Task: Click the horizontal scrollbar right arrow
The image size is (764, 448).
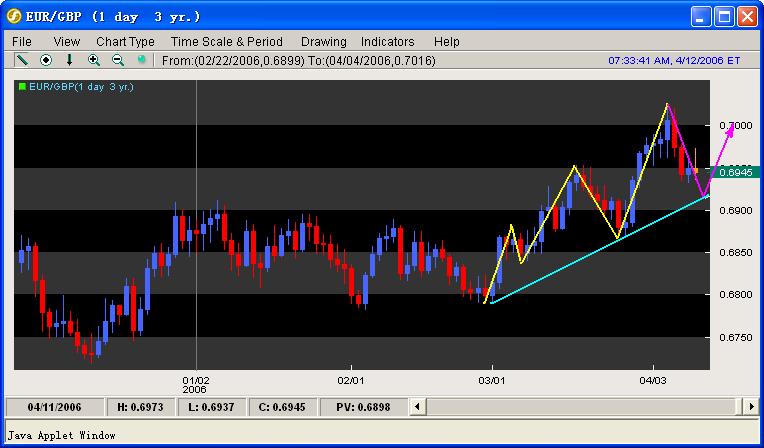Action: click(x=751, y=406)
